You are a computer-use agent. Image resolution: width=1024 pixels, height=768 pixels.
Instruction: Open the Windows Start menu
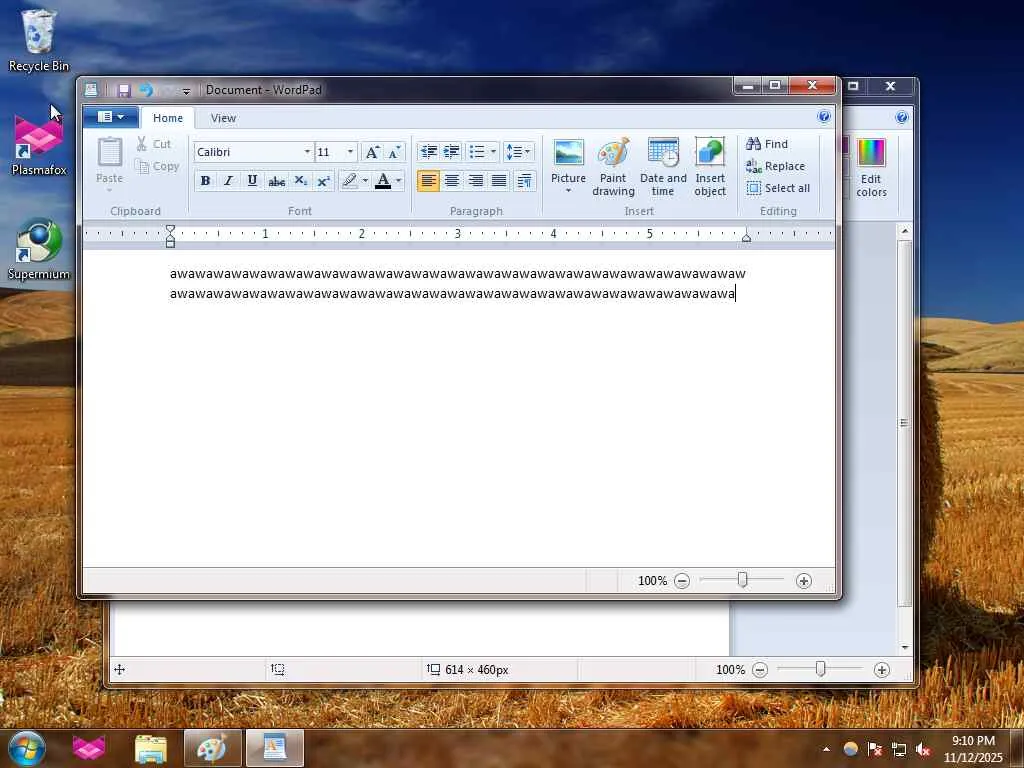point(27,748)
